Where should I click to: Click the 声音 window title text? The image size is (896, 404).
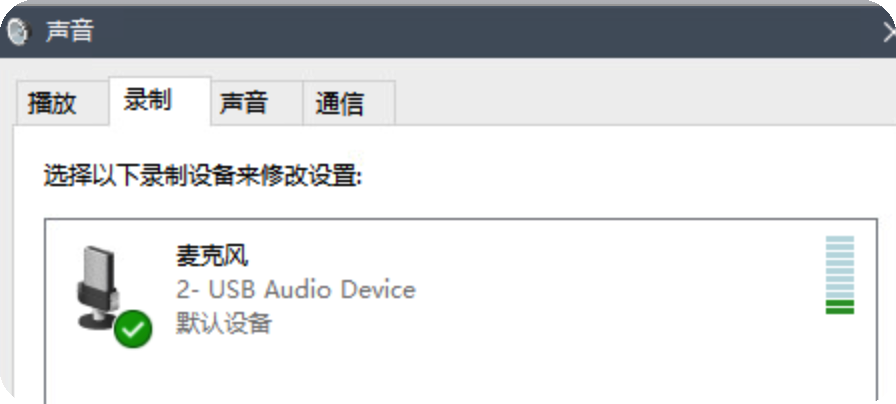[70, 32]
